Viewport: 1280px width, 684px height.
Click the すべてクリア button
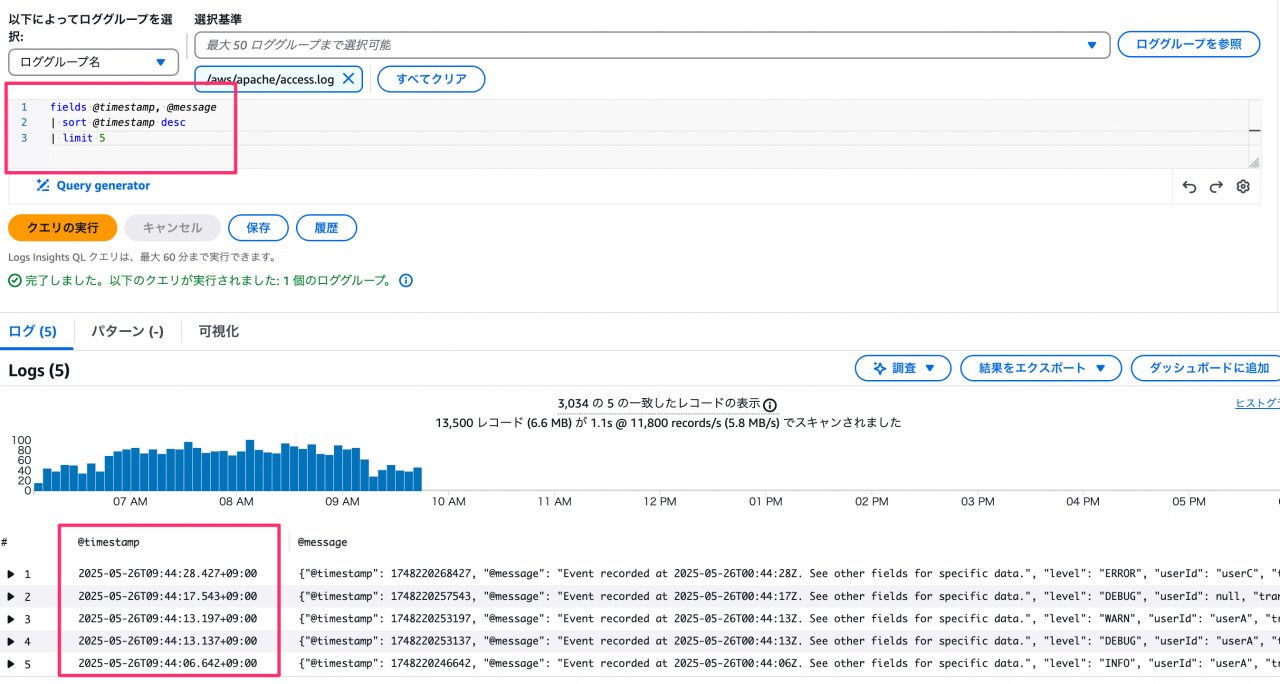pyautogui.click(x=431, y=79)
